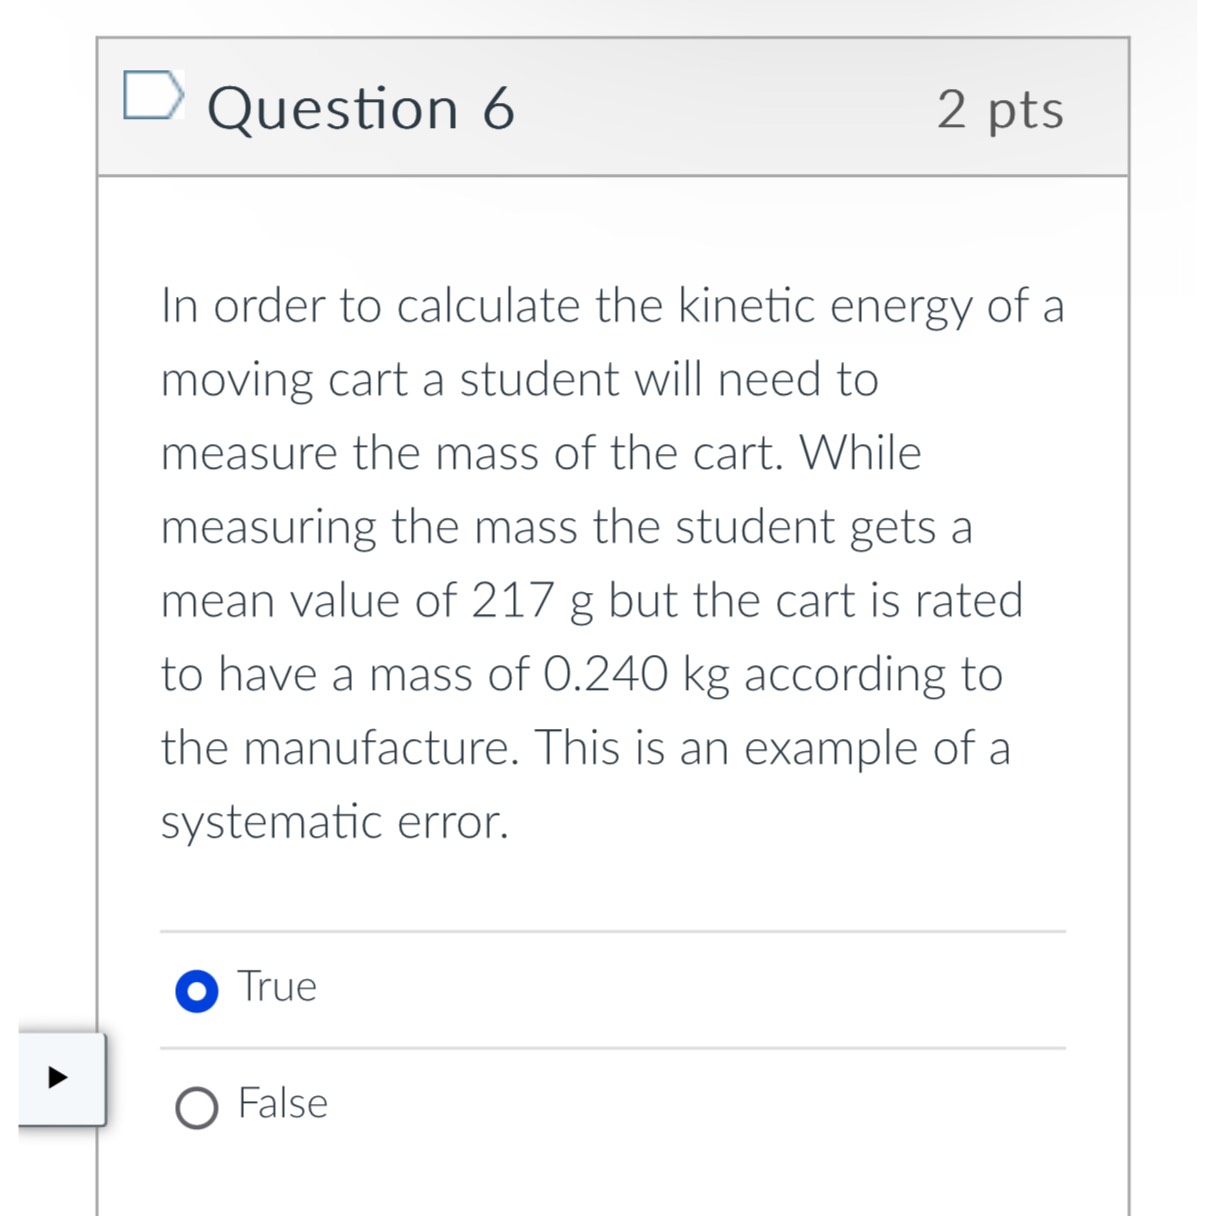This screenshot has height=1216, width=1216.
Task: Click the "2 pts" points label
Action: (x=1000, y=109)
